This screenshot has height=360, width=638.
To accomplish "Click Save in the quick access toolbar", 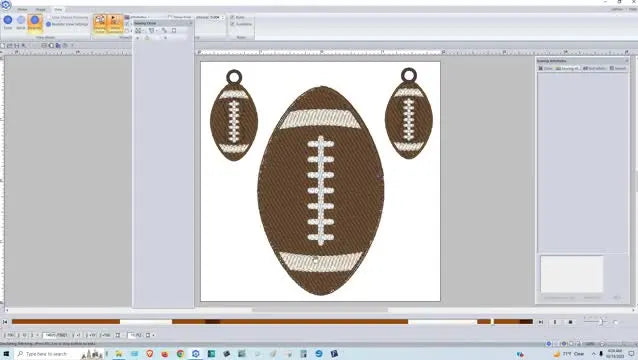I will pyautogui.click(x=17, y=46).
